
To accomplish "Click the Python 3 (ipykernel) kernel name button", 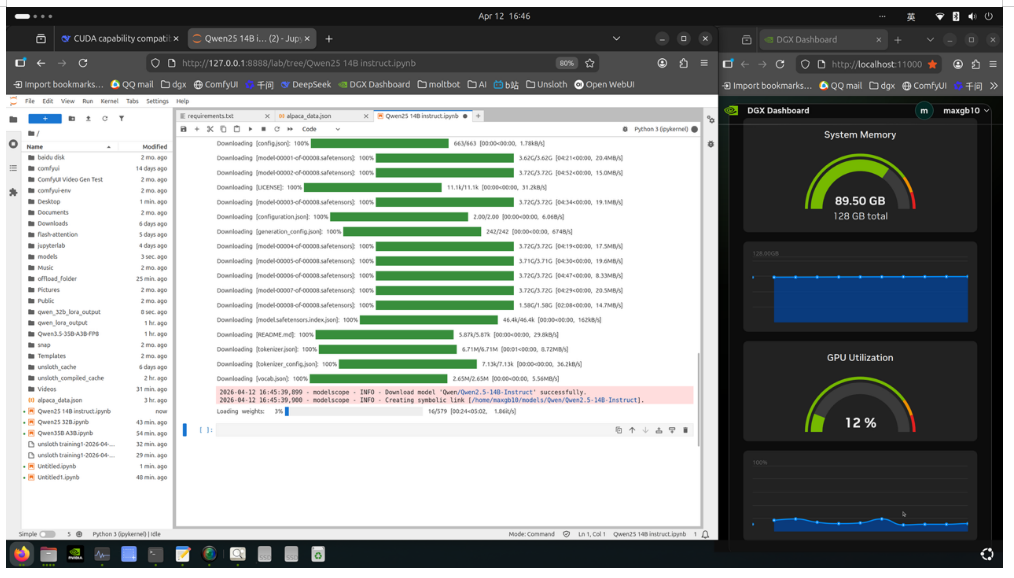I will tap(661, 129).
